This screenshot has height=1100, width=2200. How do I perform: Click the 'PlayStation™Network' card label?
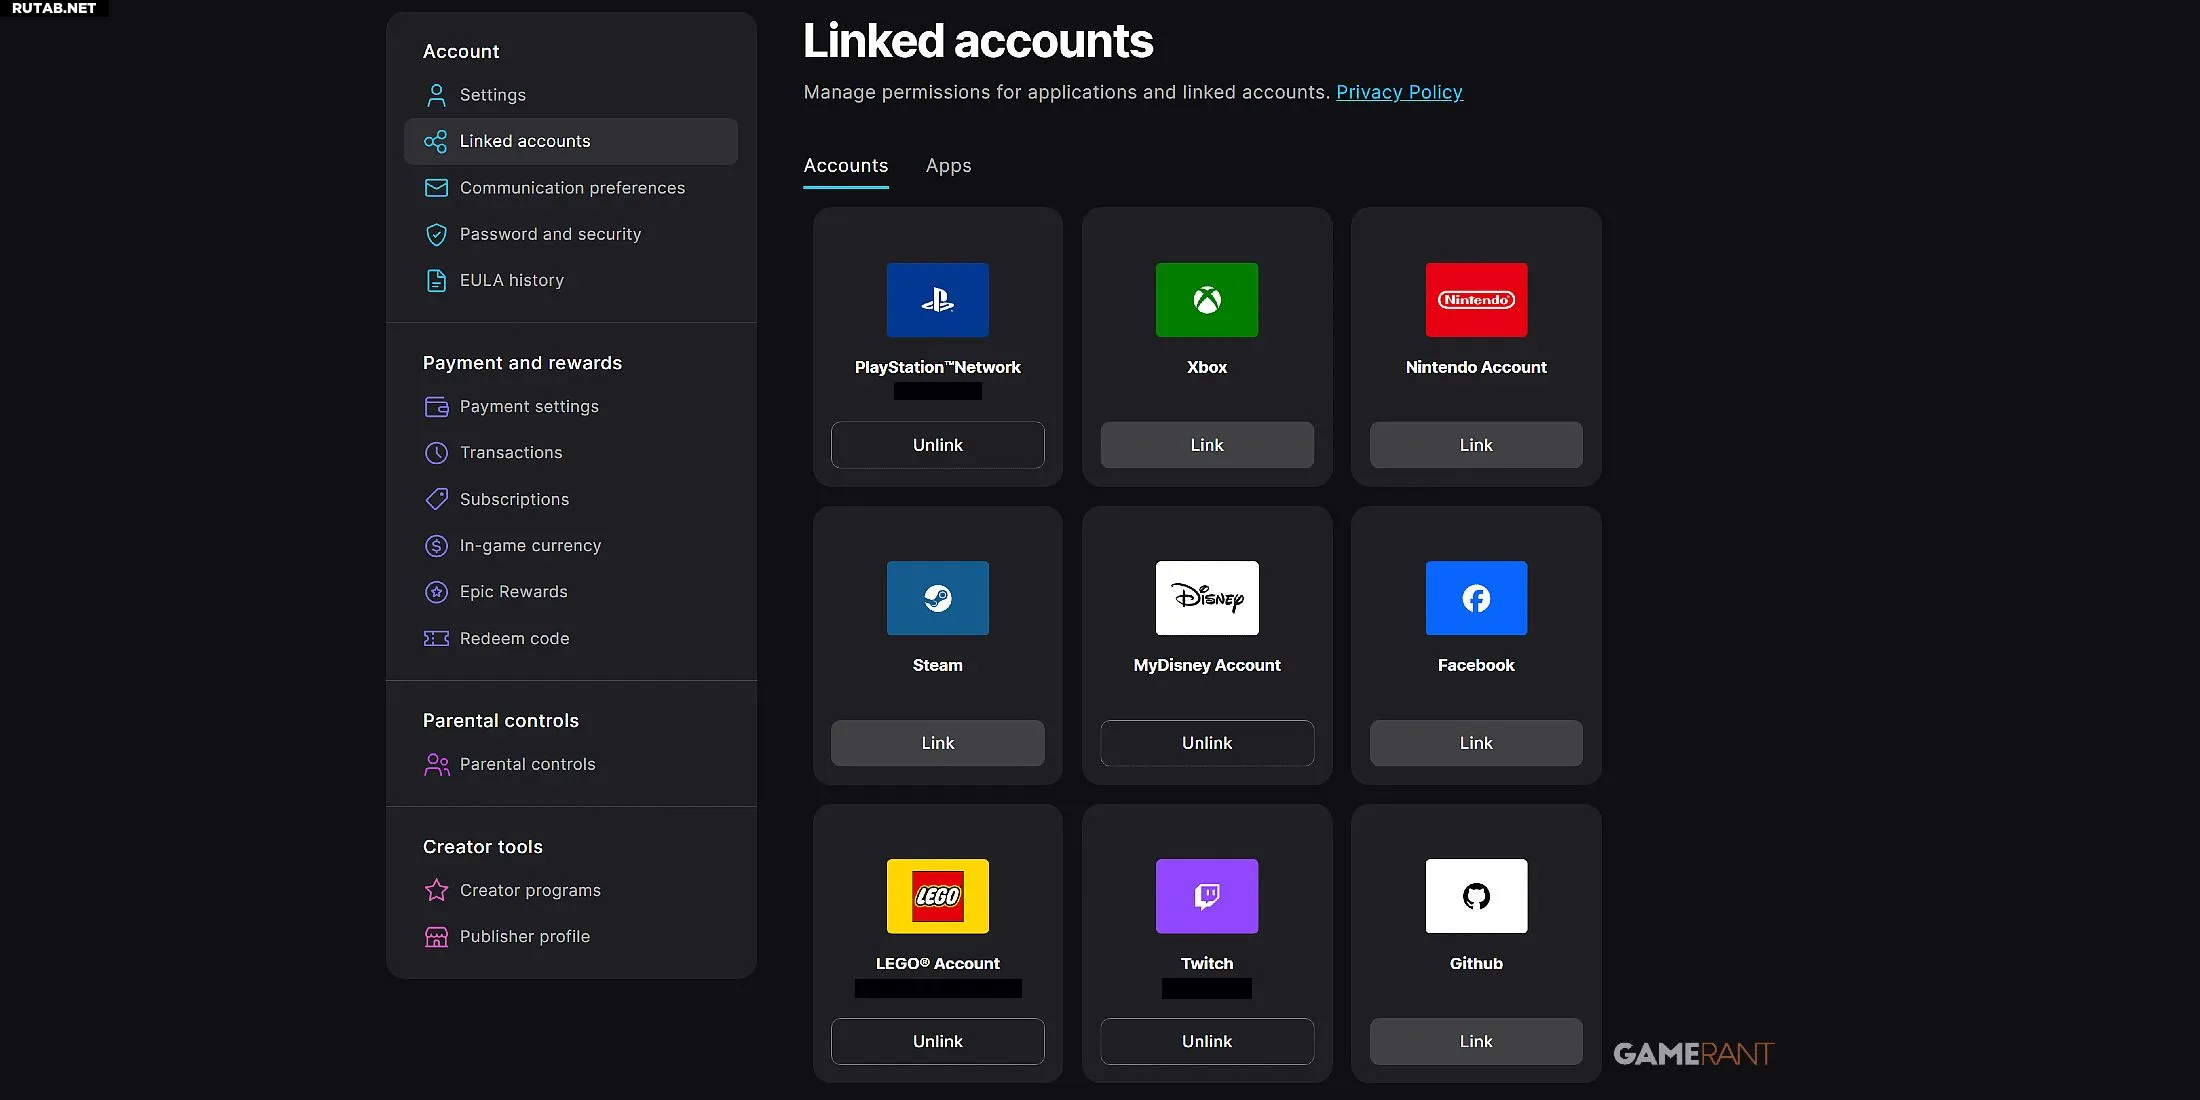pos(937,367)
